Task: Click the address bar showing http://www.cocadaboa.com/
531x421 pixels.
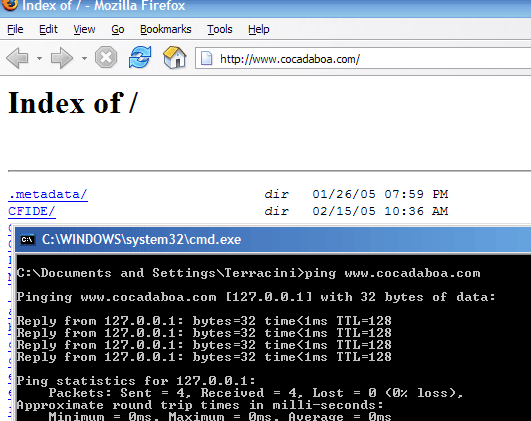Action: coord(363,59)
